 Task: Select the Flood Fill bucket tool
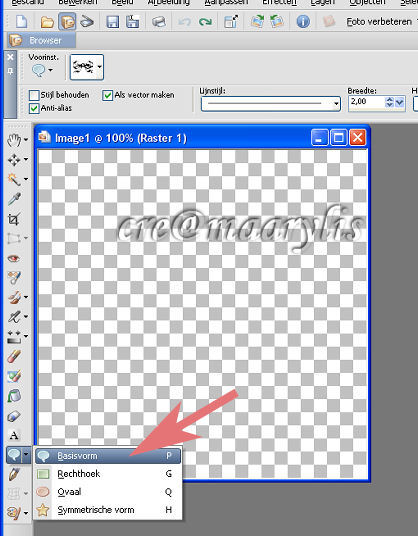pos(14,397)
